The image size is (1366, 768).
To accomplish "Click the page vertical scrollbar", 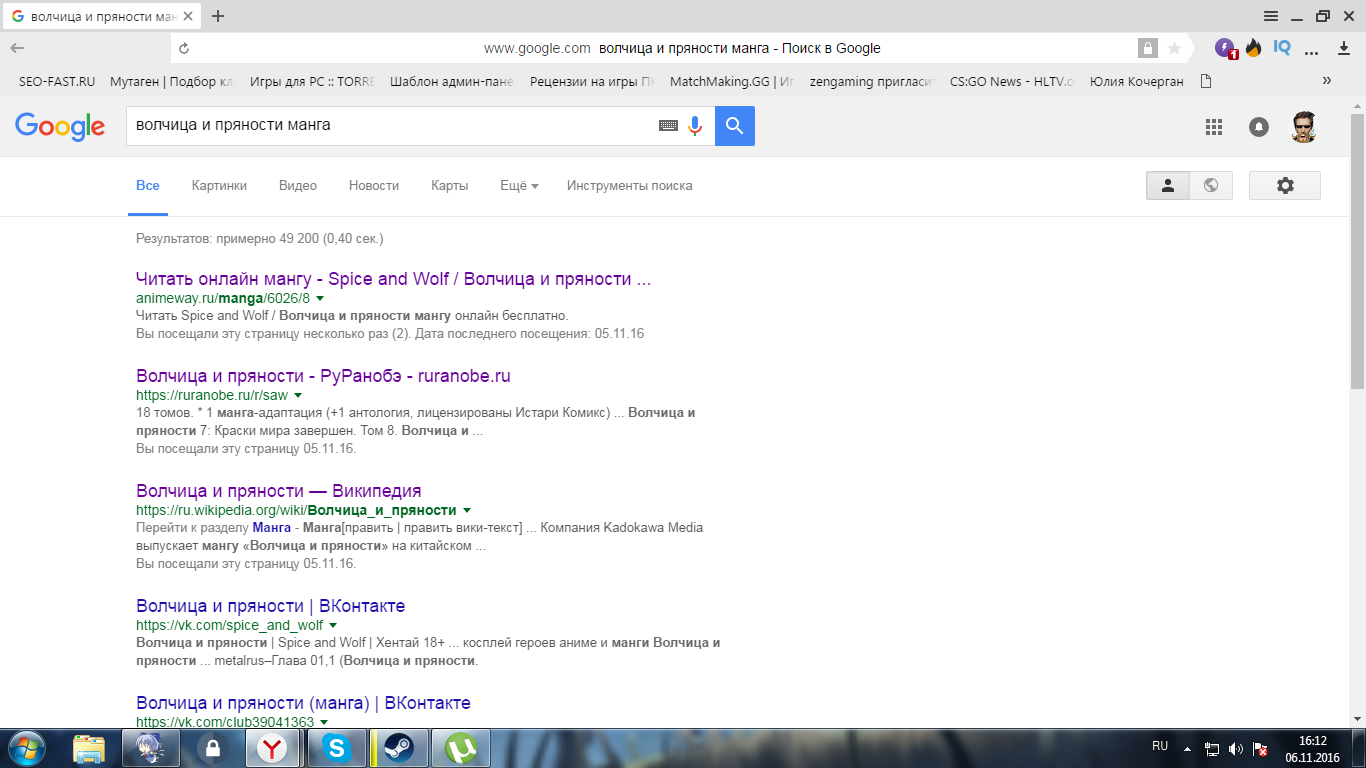I will click(1357, 250).
